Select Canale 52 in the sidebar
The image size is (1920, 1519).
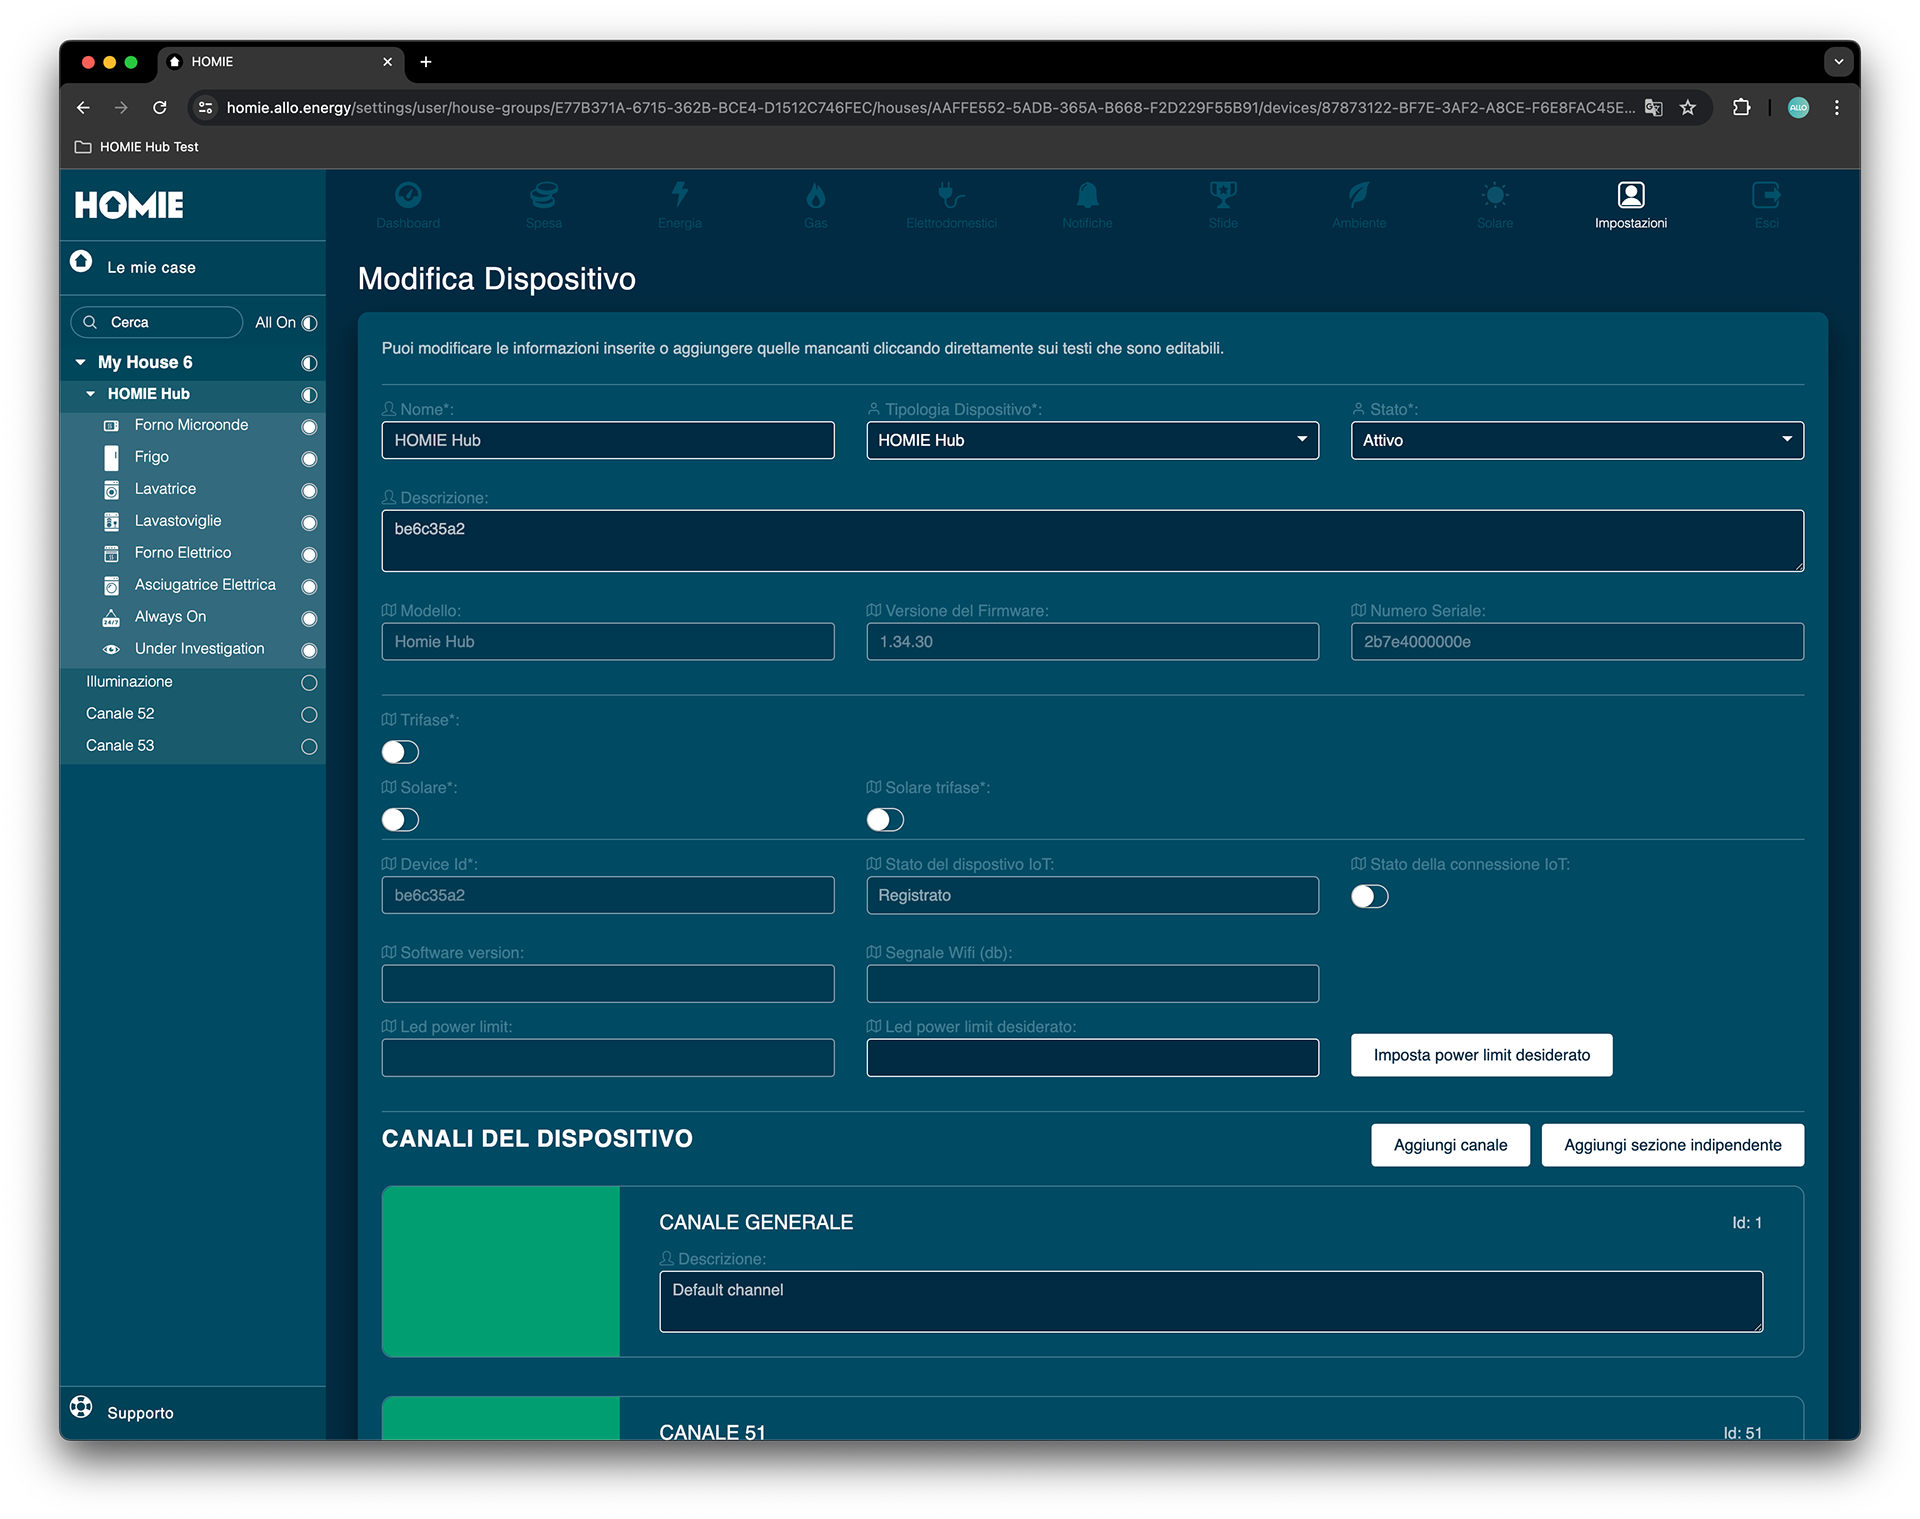coord(120,714)
